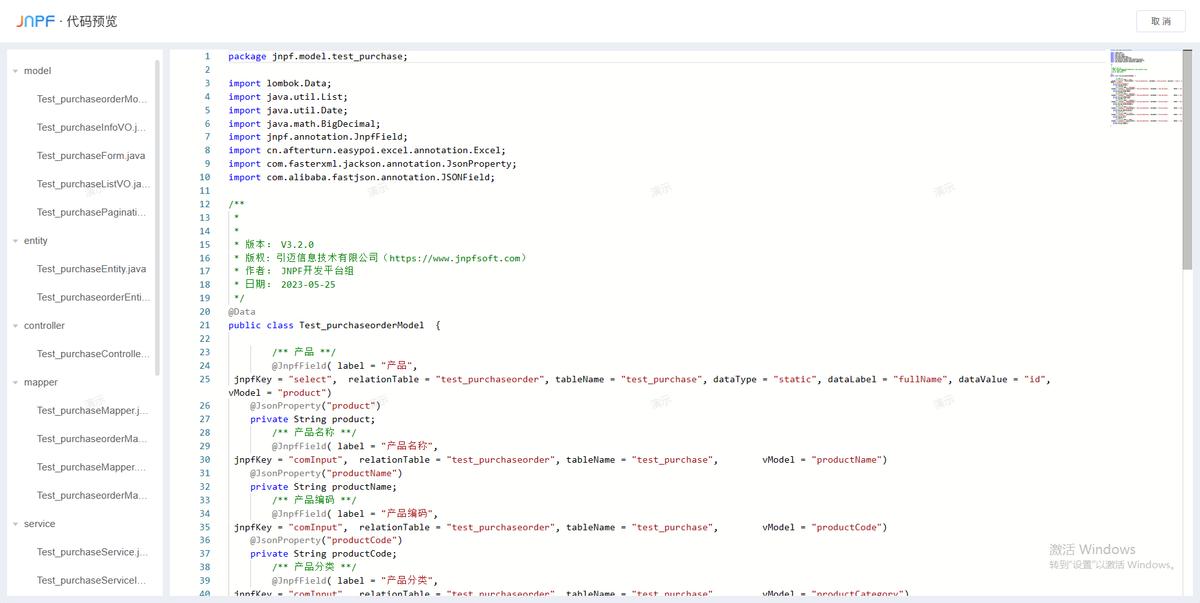Viewport: 1200px width, 603px height.
Task: Click the code editor vertical scrollbar
Action: (1187, 160)
